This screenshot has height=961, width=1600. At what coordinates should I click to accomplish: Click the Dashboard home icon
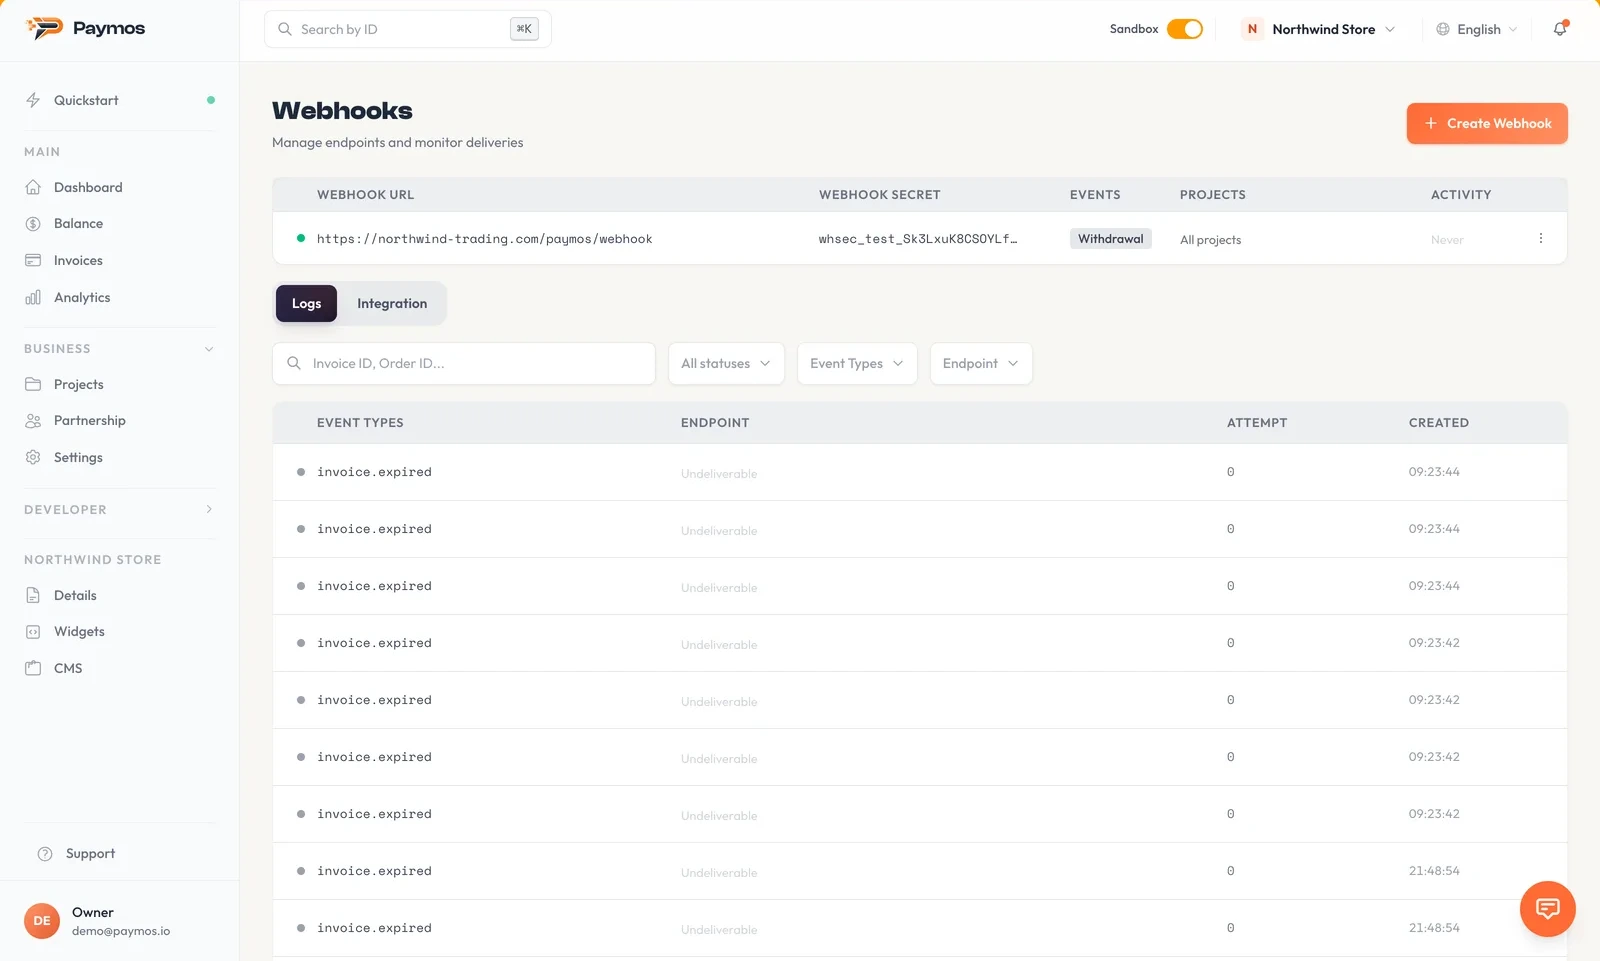tap(33, 187)
